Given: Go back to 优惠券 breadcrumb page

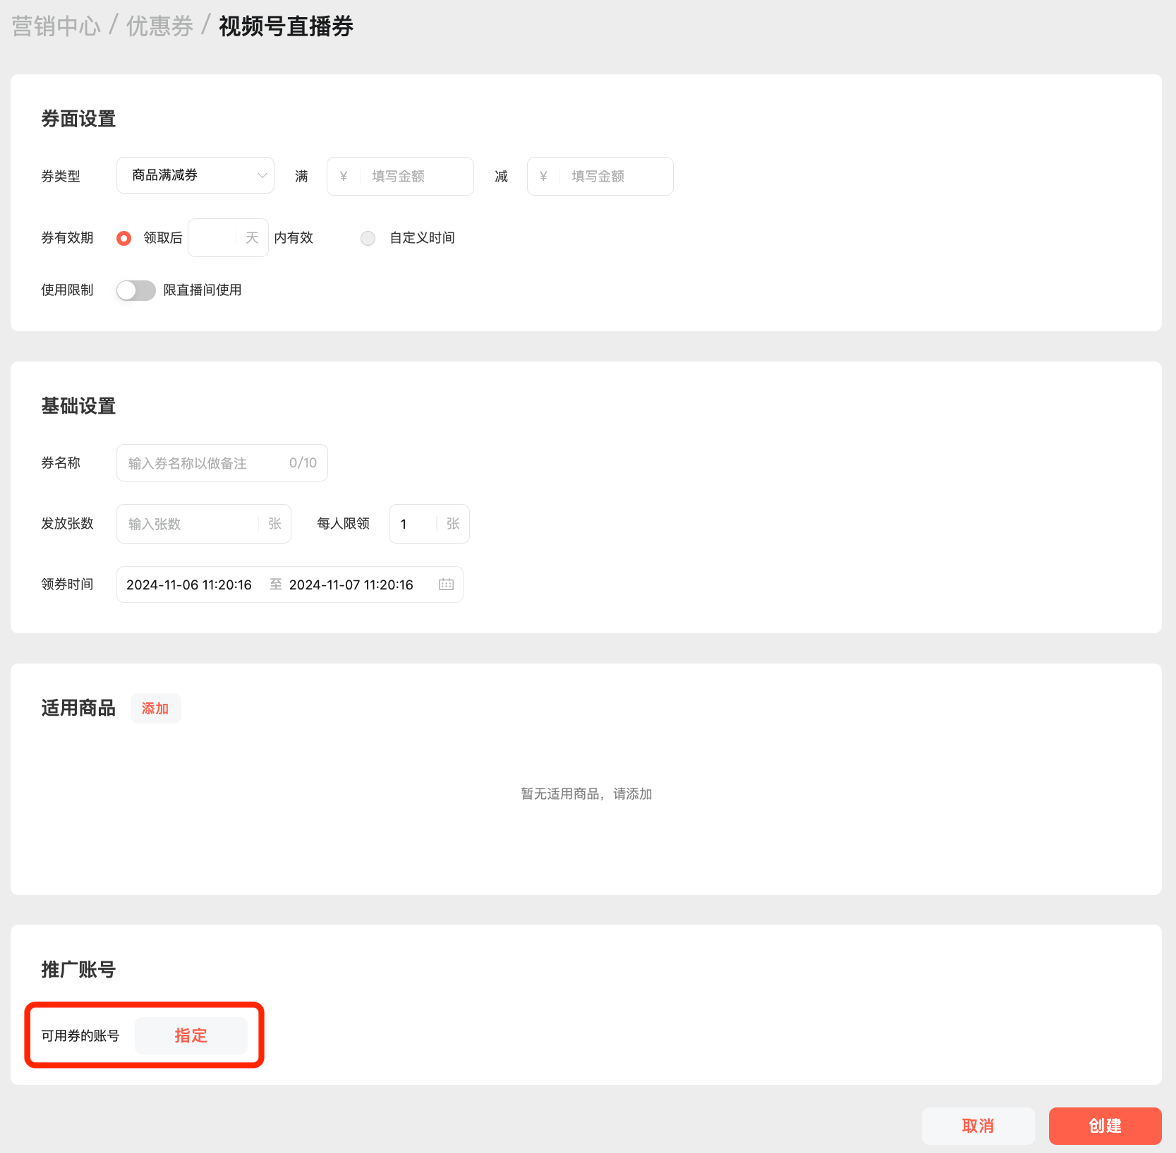Looking at the screenshot, I should click(x=160, y=26).
